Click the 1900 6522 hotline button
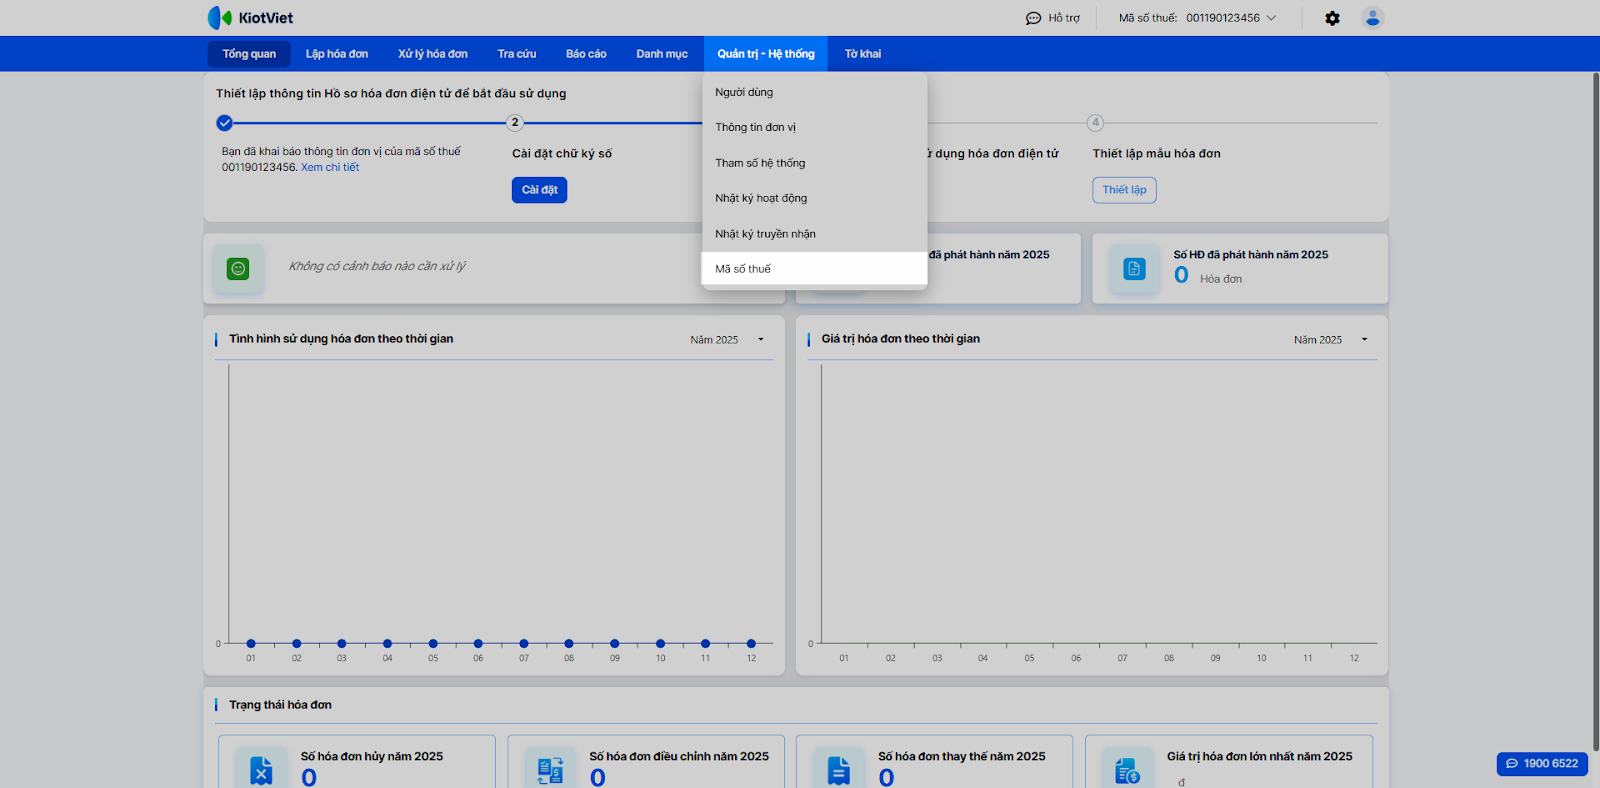 pyautogui.click(x=1542, y=763)
